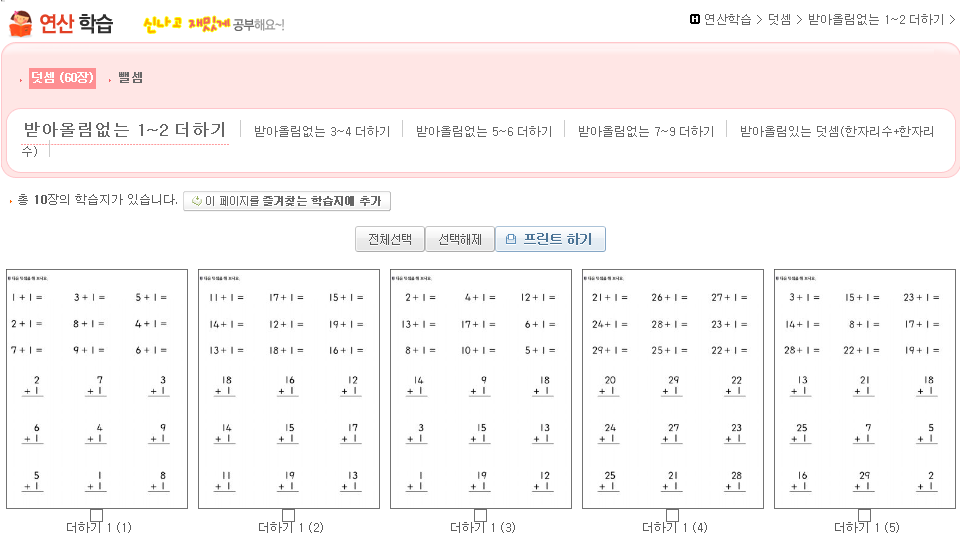Open the 더하기 1 (3) worksheet thumbnail
This screenshot has height=535, width=960.
click(480, 388)
